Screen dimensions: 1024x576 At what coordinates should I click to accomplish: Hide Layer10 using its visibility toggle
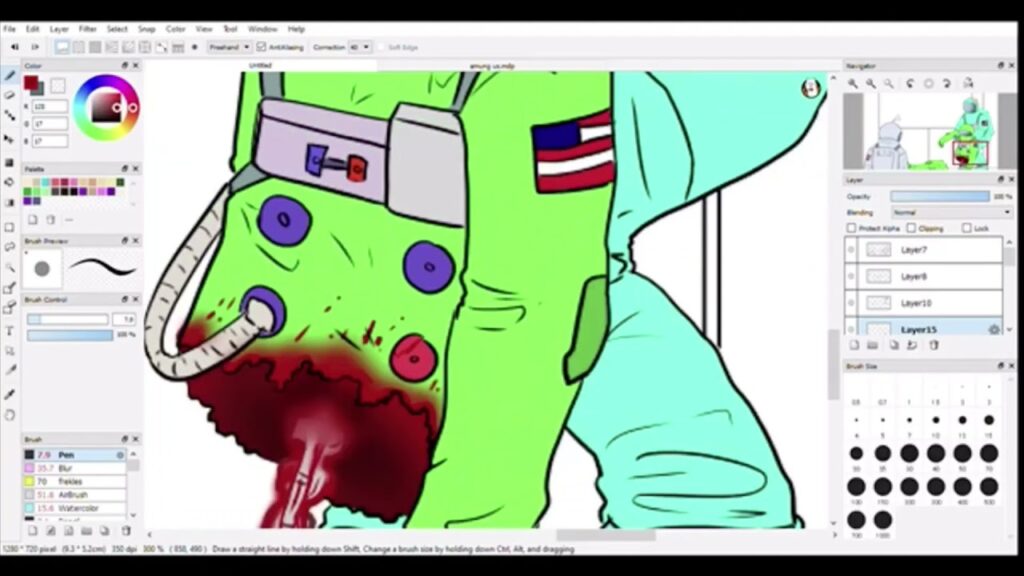pos(851,303)
